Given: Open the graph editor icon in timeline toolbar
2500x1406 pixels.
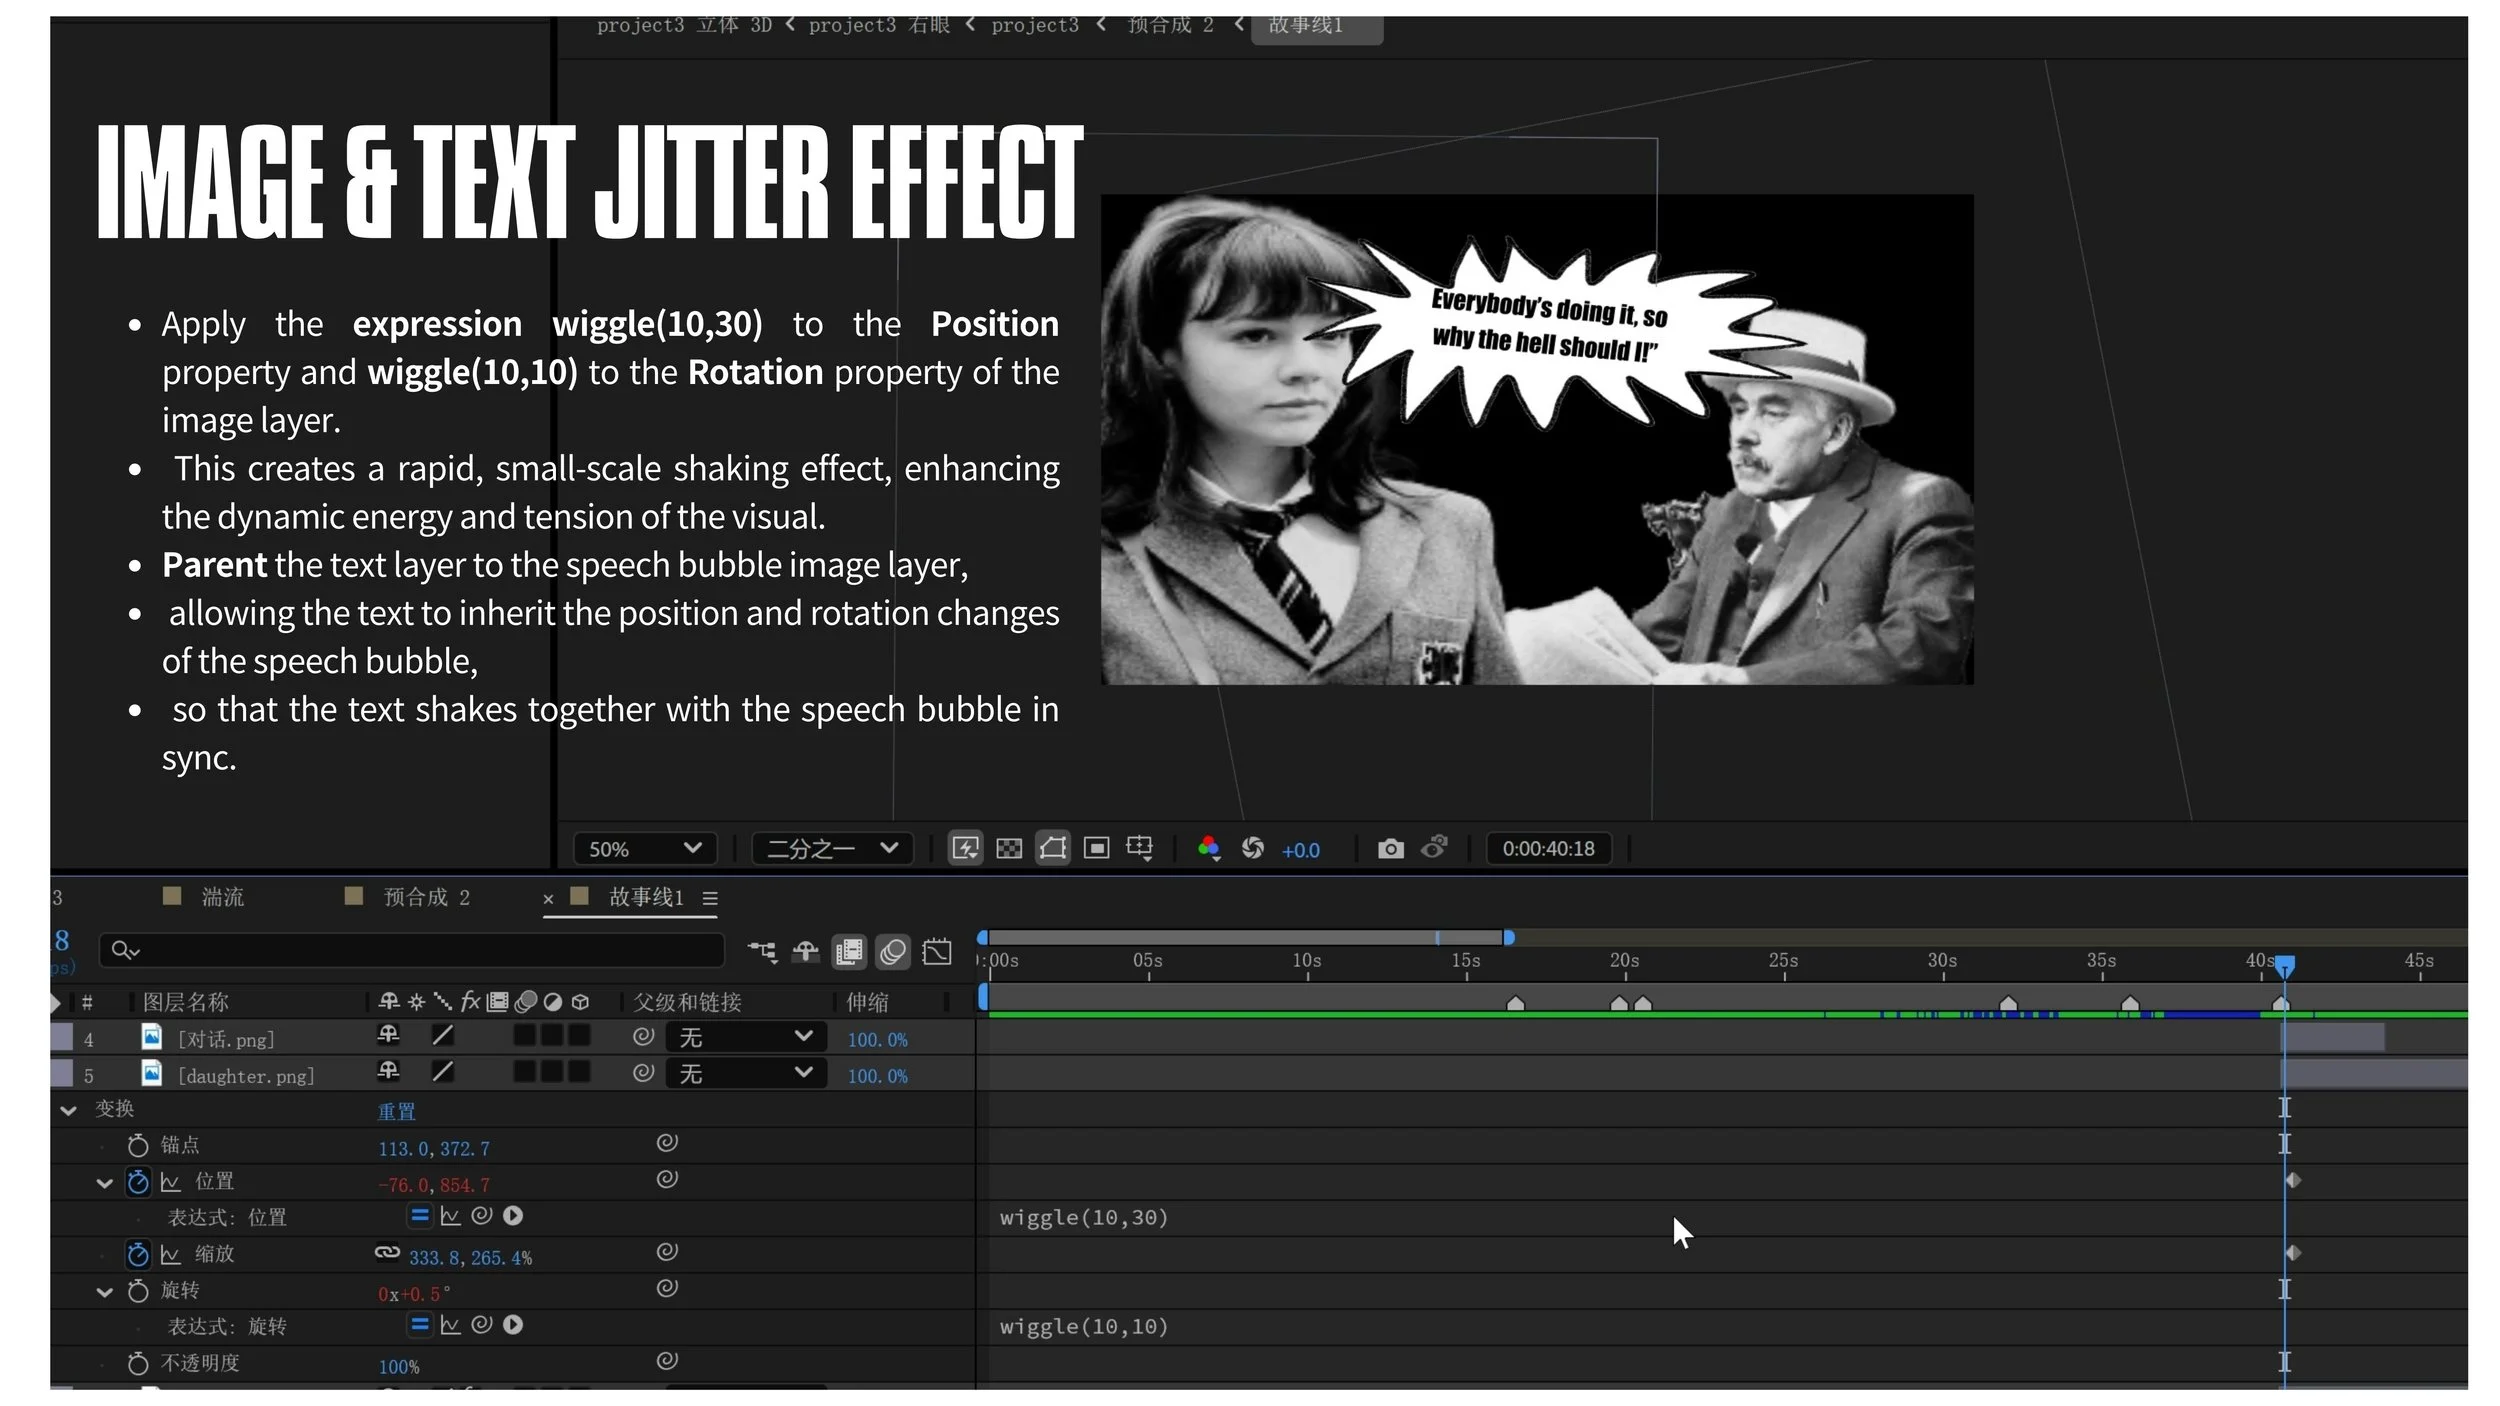Looking at the screenshot, I should (937, 951).
